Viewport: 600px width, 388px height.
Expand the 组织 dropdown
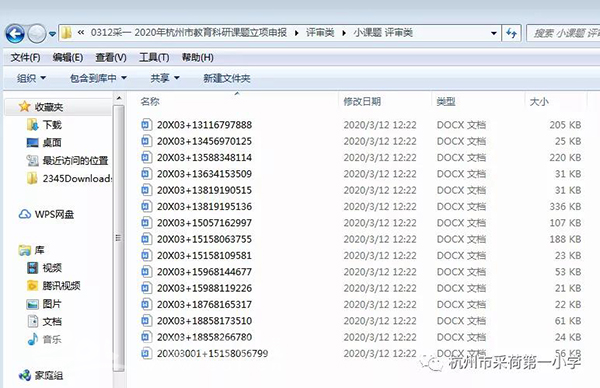[31, 78]
